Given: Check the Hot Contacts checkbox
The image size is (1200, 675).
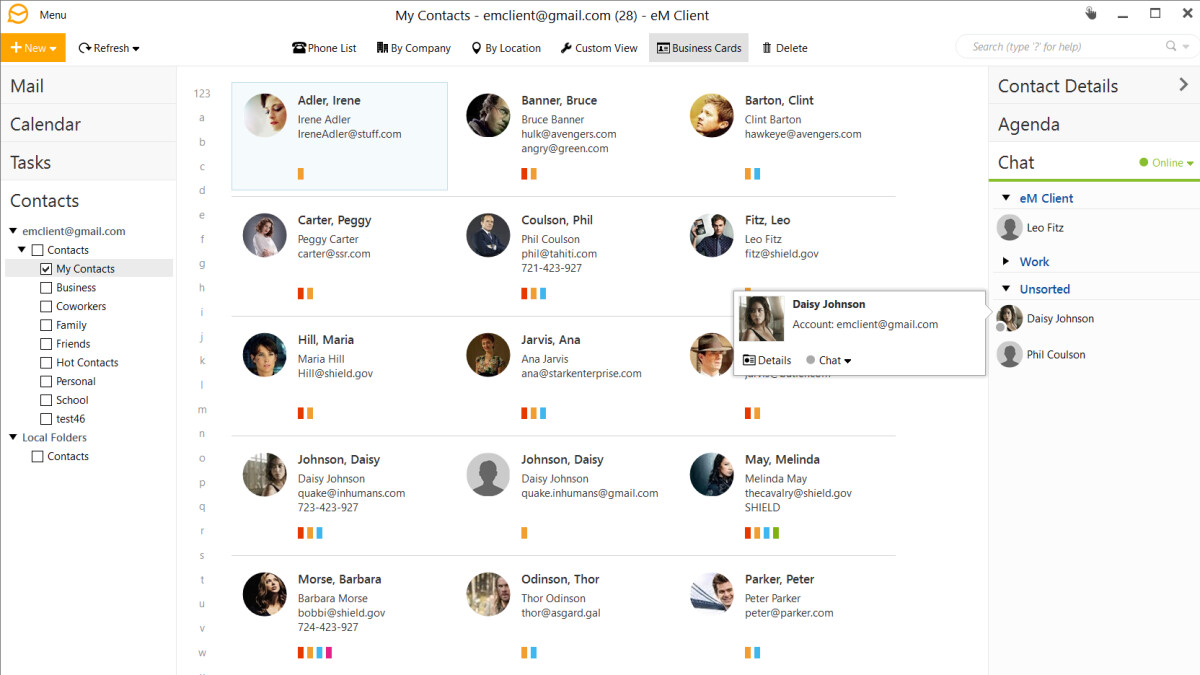Looking at the screenshot, I should [46, 363].
